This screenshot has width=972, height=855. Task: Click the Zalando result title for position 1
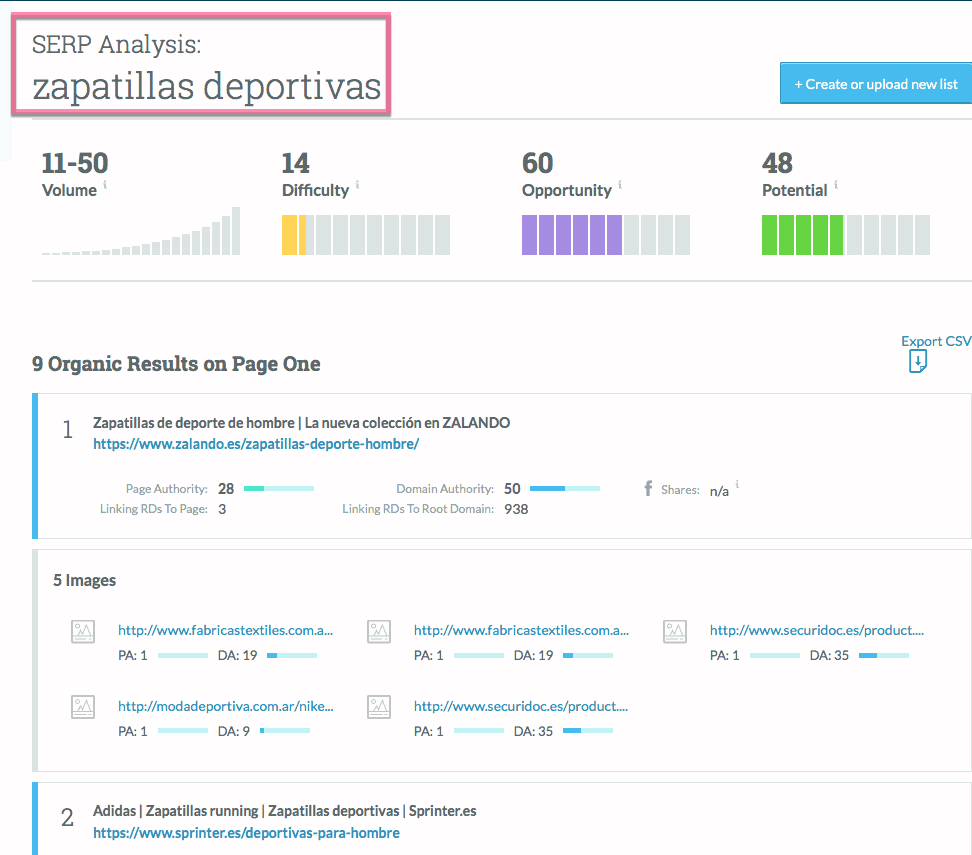301,422
